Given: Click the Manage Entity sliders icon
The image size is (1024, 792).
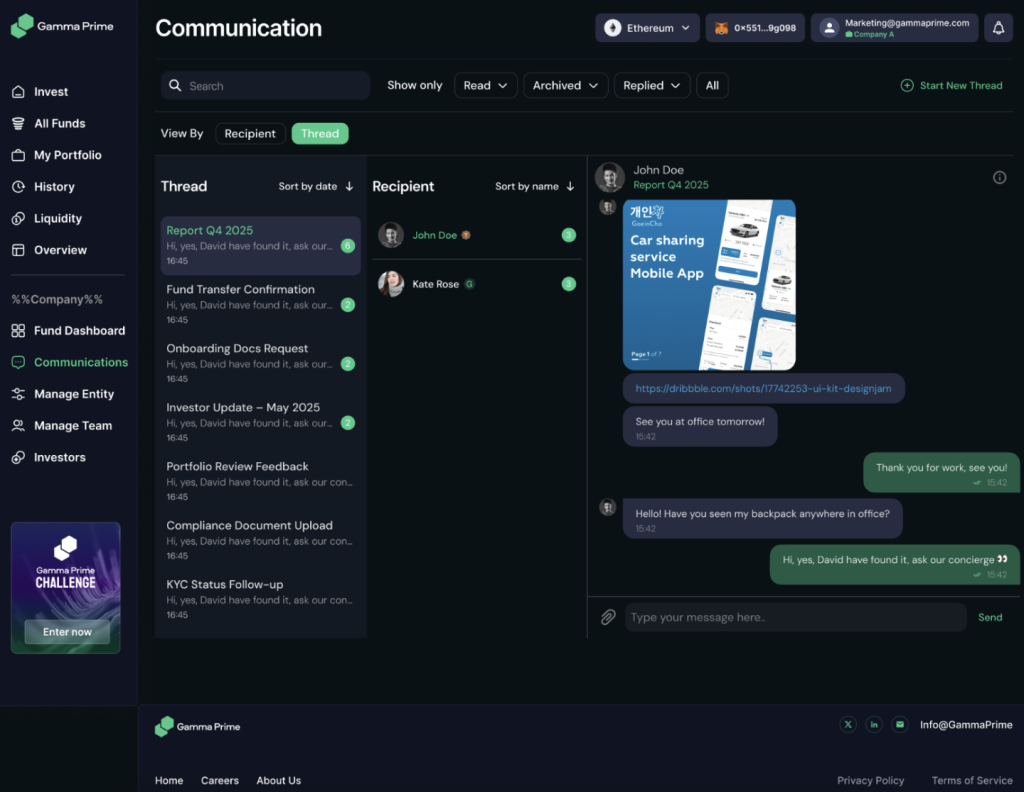Looking at the screenshot, I should (18, 394).
